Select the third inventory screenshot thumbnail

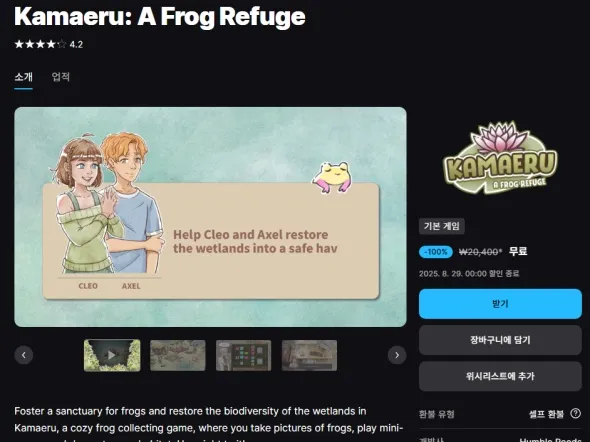click(x=243, y=355)
